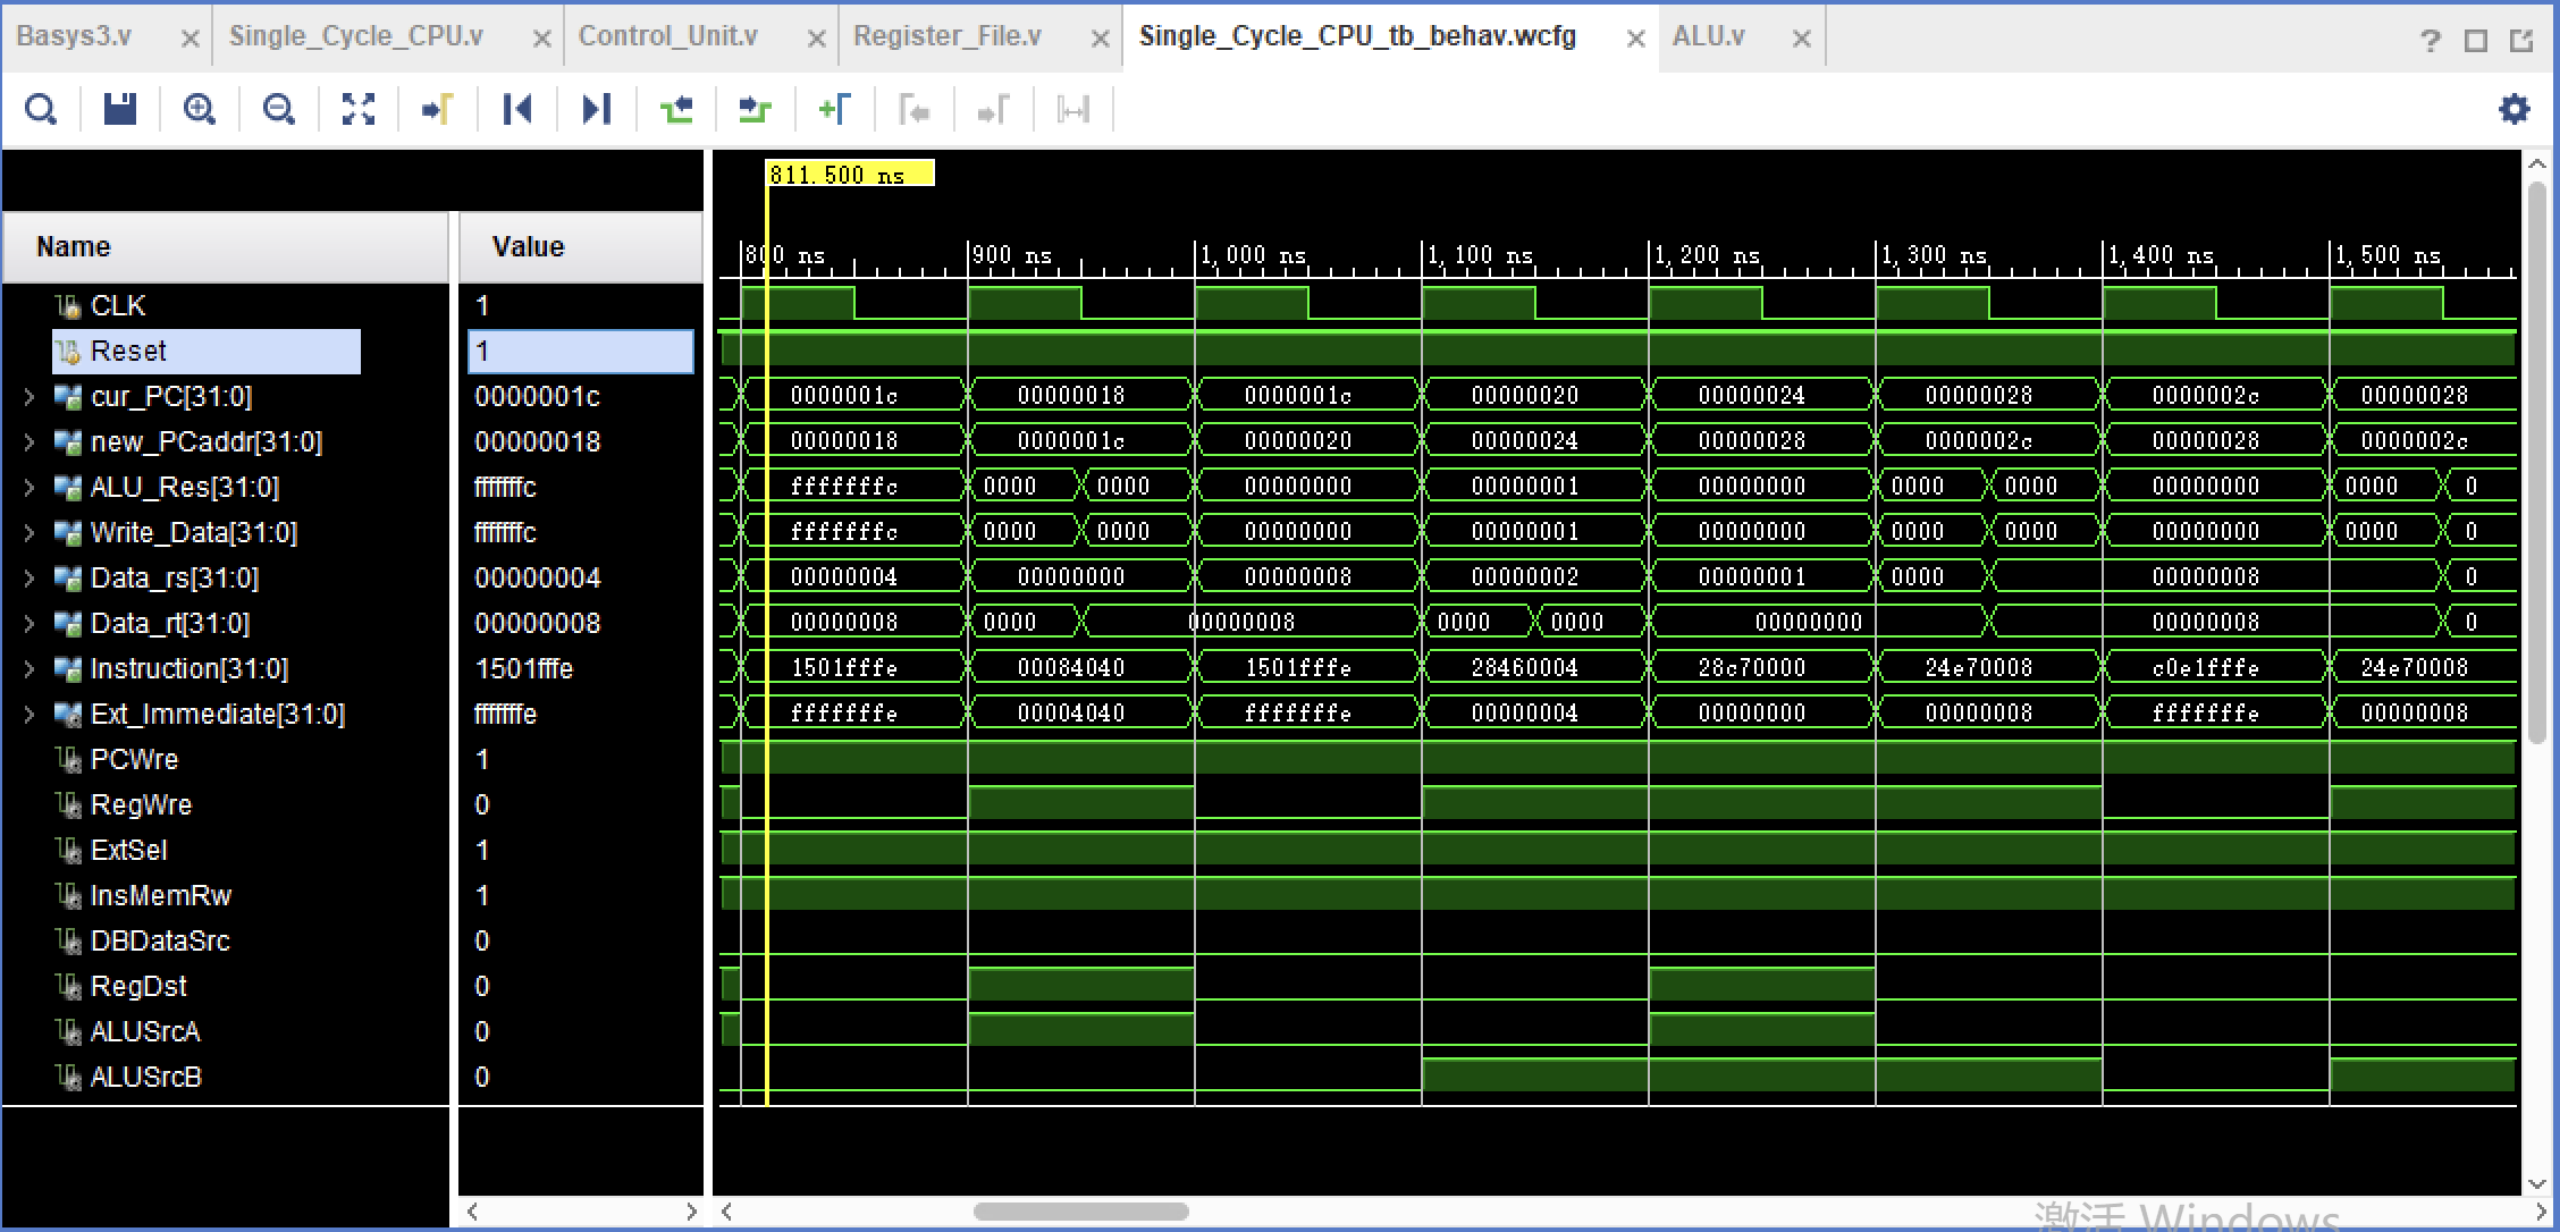Select the Reset signal row

pyautogui.click(x=206, y=351)
